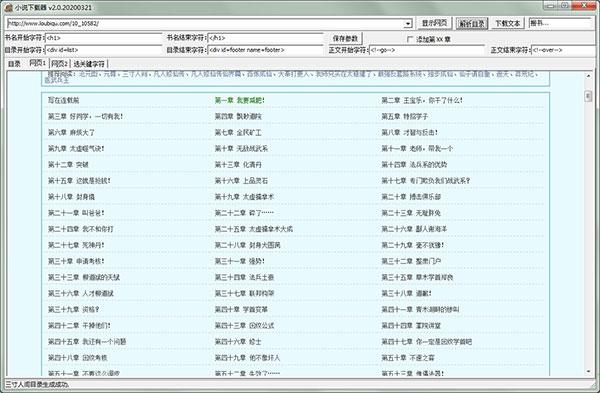Click the 正文结束字符 field with <!--over-->

coord(563,50)
